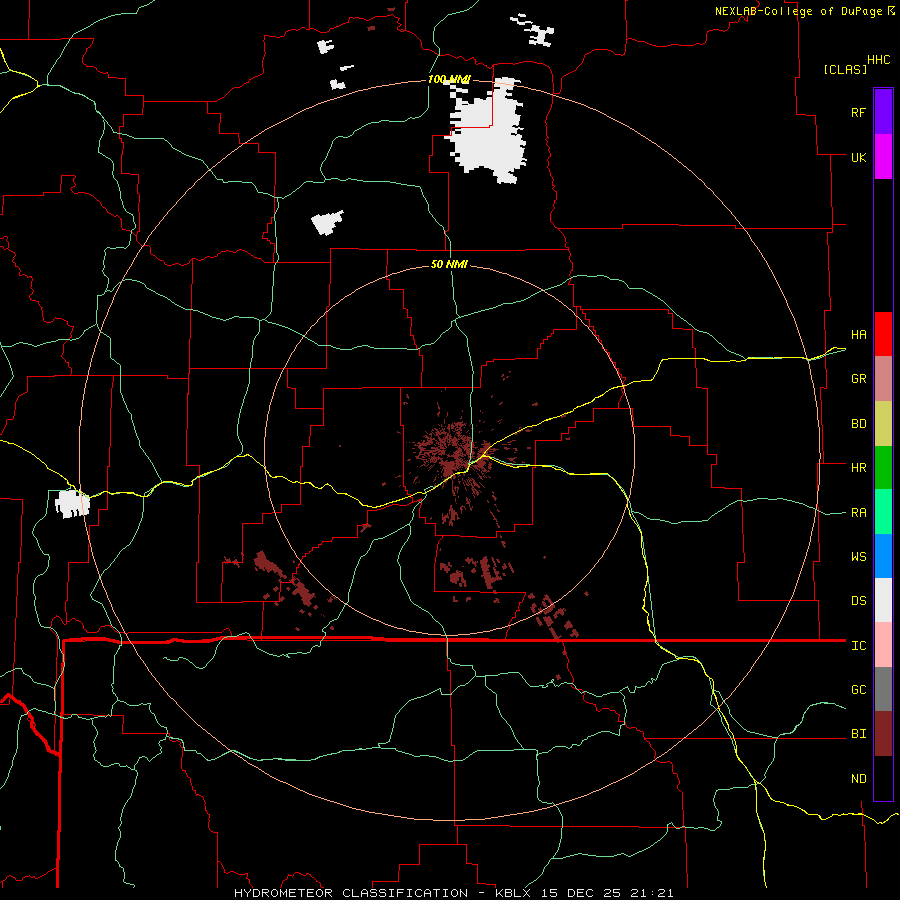This screenshot has height=900, width=900.
Task: Click the [CLAS] unit label
Action: click(x=845, y=70)
